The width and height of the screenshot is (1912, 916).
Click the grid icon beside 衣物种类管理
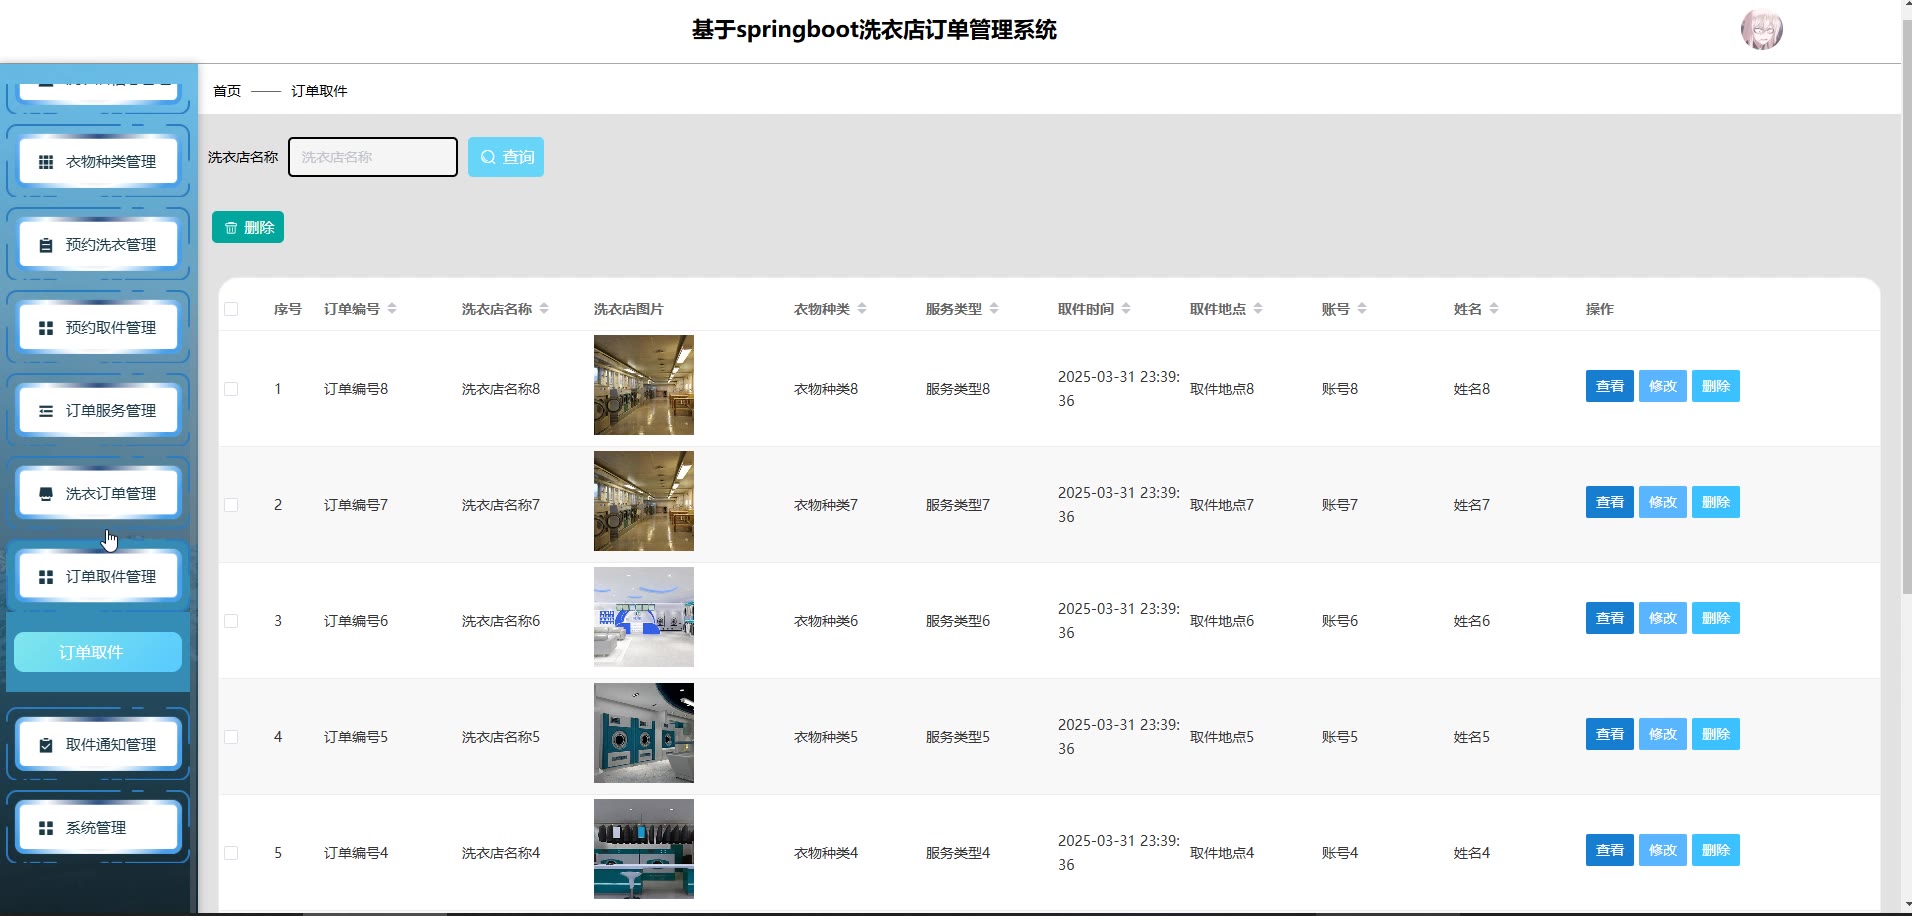pos(46,162)
